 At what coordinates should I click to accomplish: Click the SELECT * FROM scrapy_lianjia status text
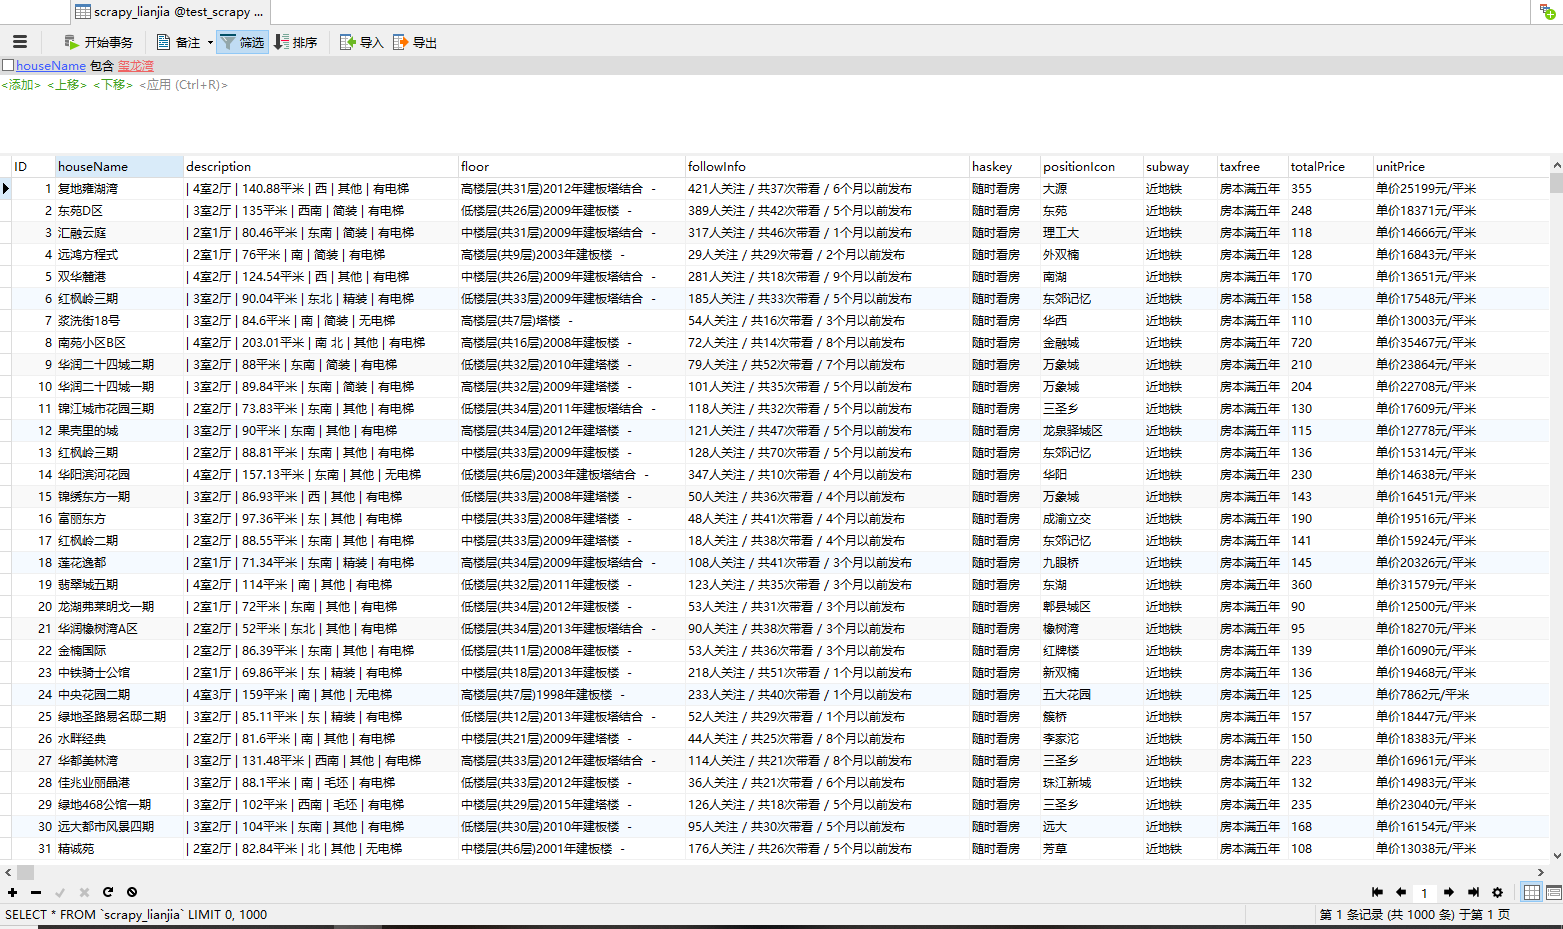coord(136,915)
